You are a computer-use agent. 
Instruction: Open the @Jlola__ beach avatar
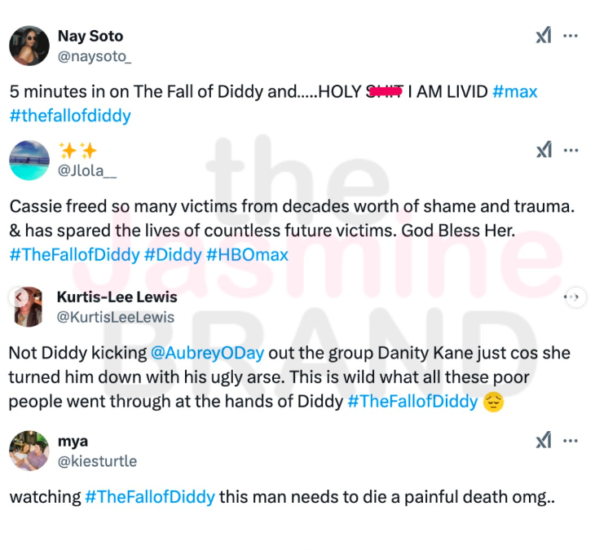[x=29, y=160]
